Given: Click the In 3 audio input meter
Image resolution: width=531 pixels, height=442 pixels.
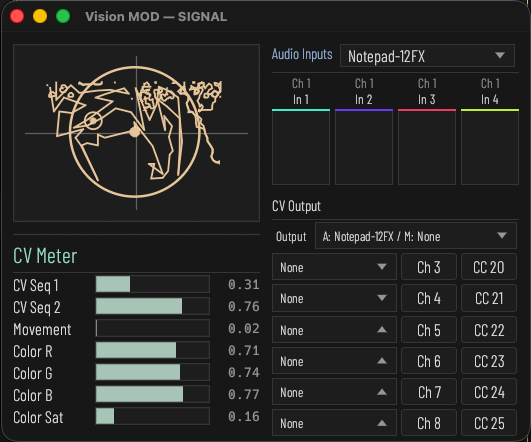Looking at the screenshot, I should (x=427, y=147).
